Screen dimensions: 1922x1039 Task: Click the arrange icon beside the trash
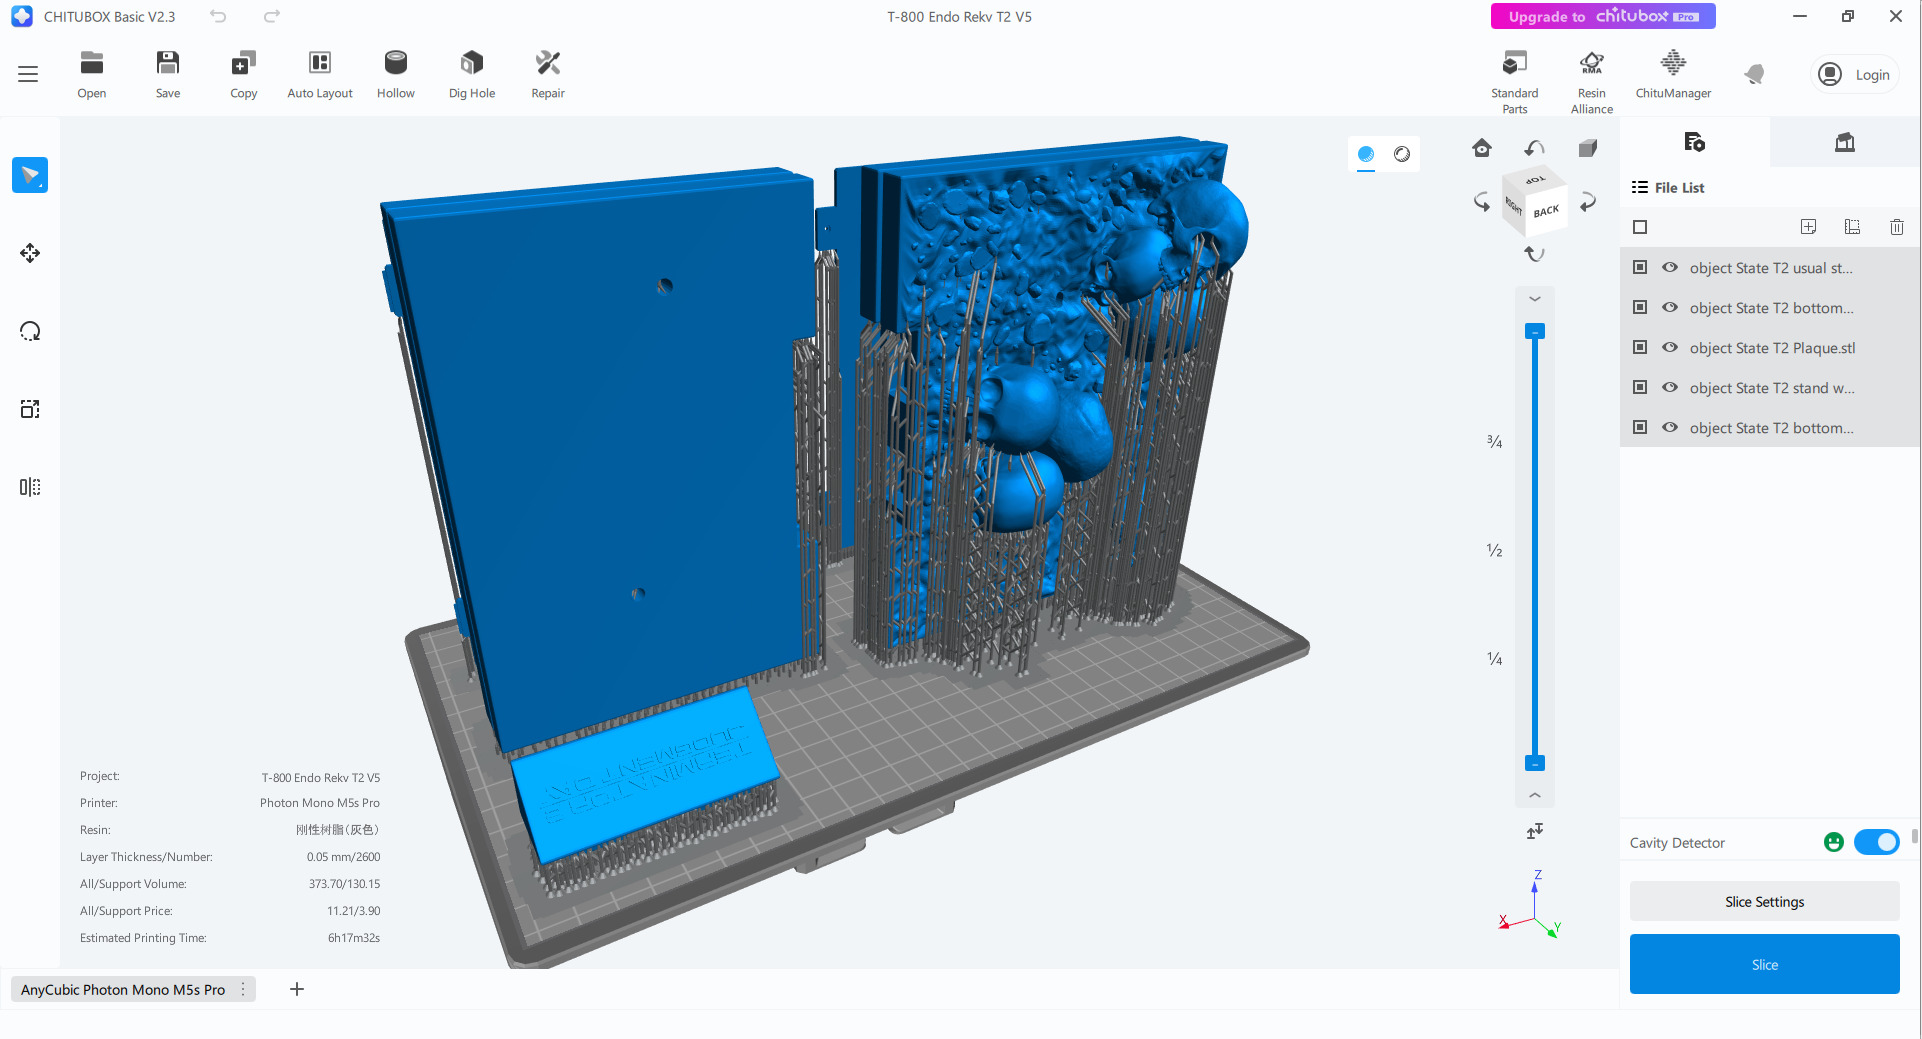[x=1852, y=227]
